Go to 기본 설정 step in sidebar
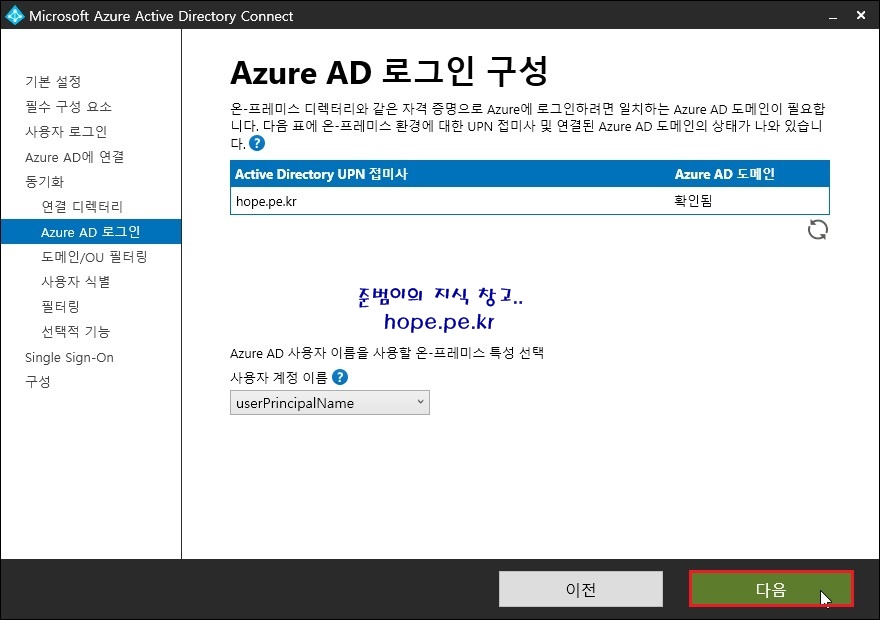 53,82
